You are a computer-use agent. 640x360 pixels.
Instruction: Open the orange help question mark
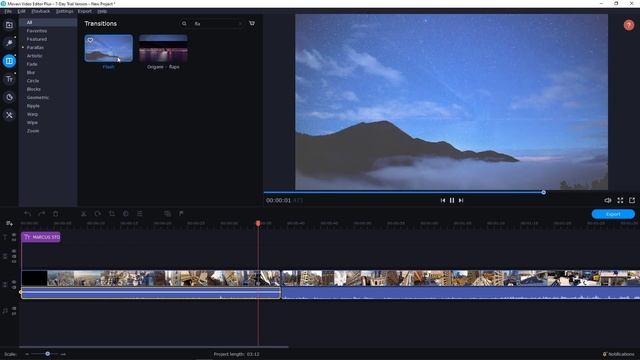coord(629,25)
